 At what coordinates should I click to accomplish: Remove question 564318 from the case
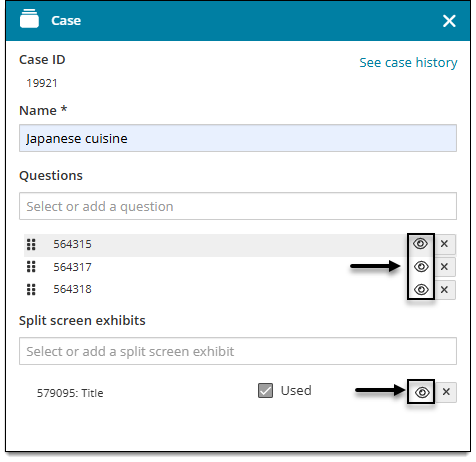point(444,289)
